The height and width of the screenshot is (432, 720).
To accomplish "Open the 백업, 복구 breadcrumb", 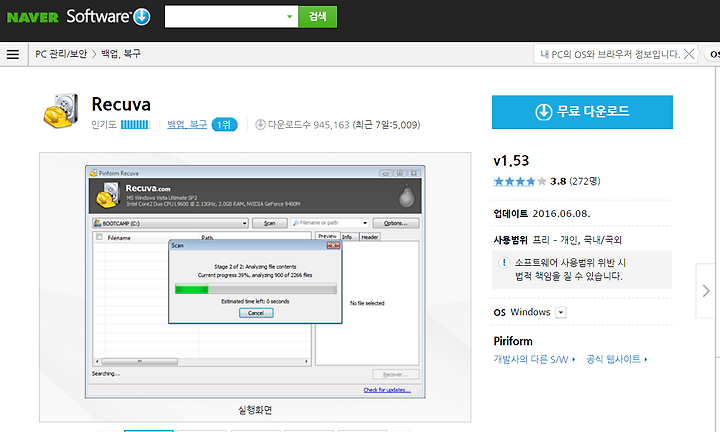I will tap(121, 54).
